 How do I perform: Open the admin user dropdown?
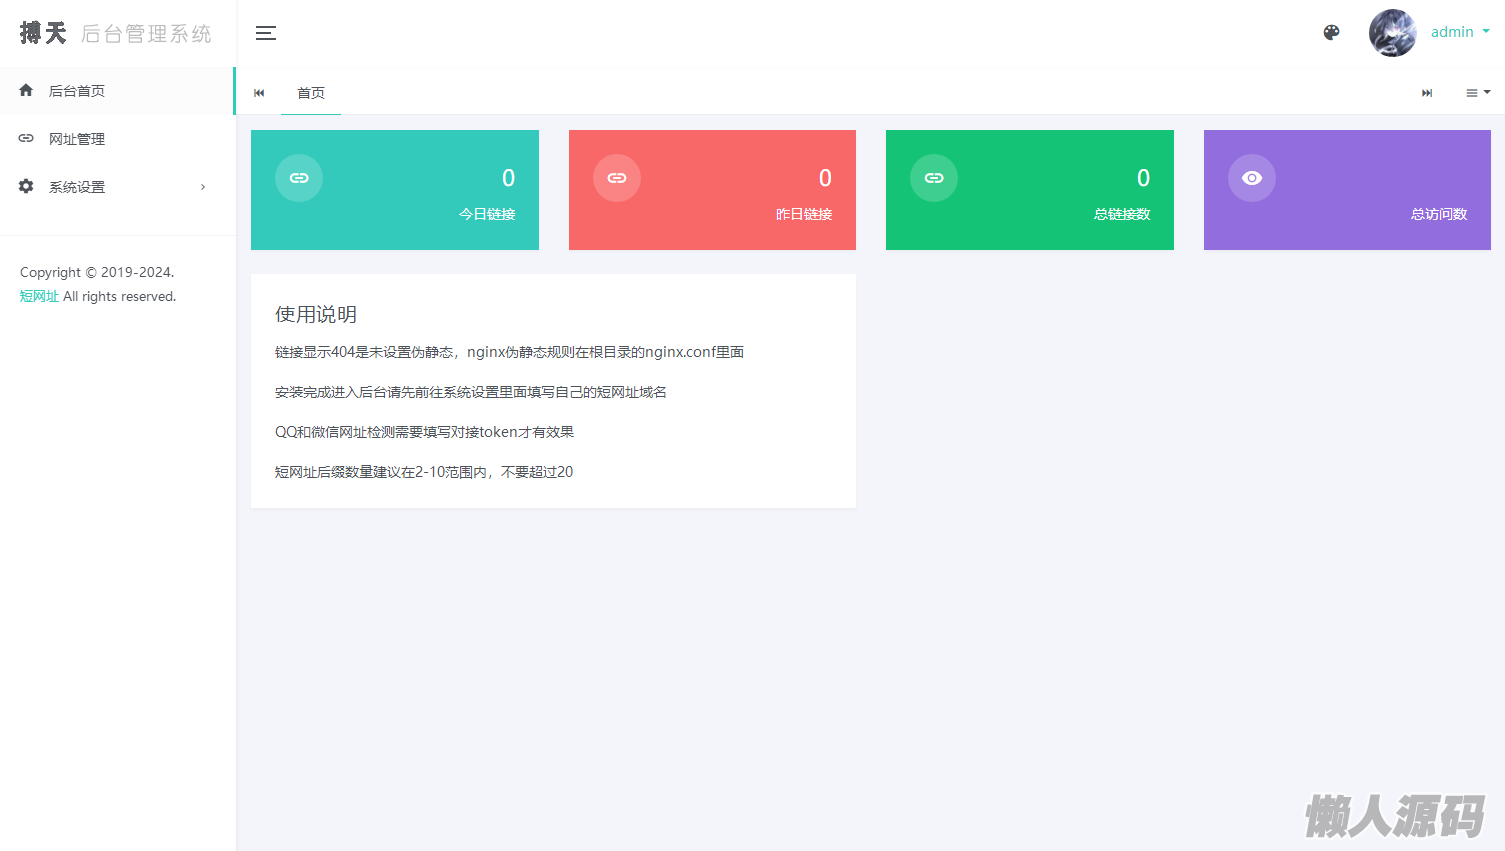click(x=1460, y=32)
